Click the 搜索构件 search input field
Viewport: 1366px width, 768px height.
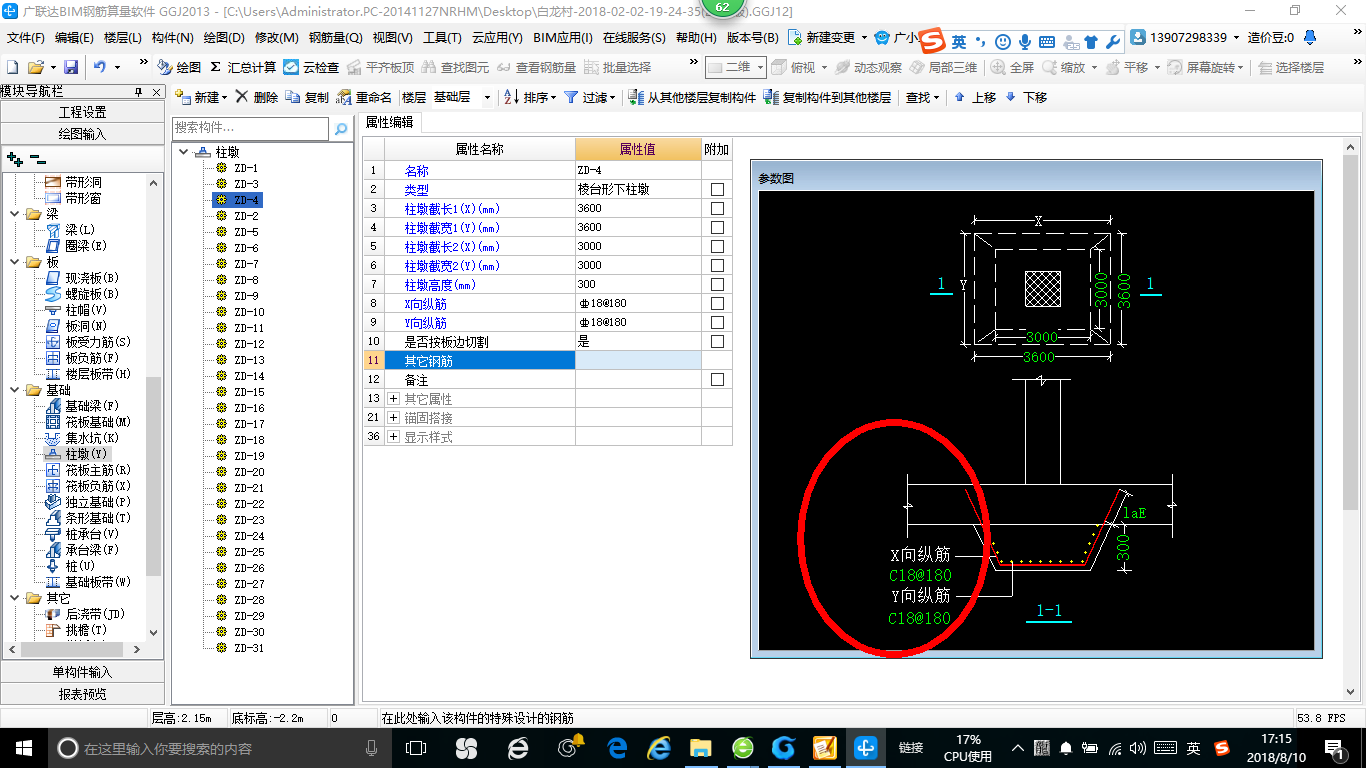(x=250, y=129)
